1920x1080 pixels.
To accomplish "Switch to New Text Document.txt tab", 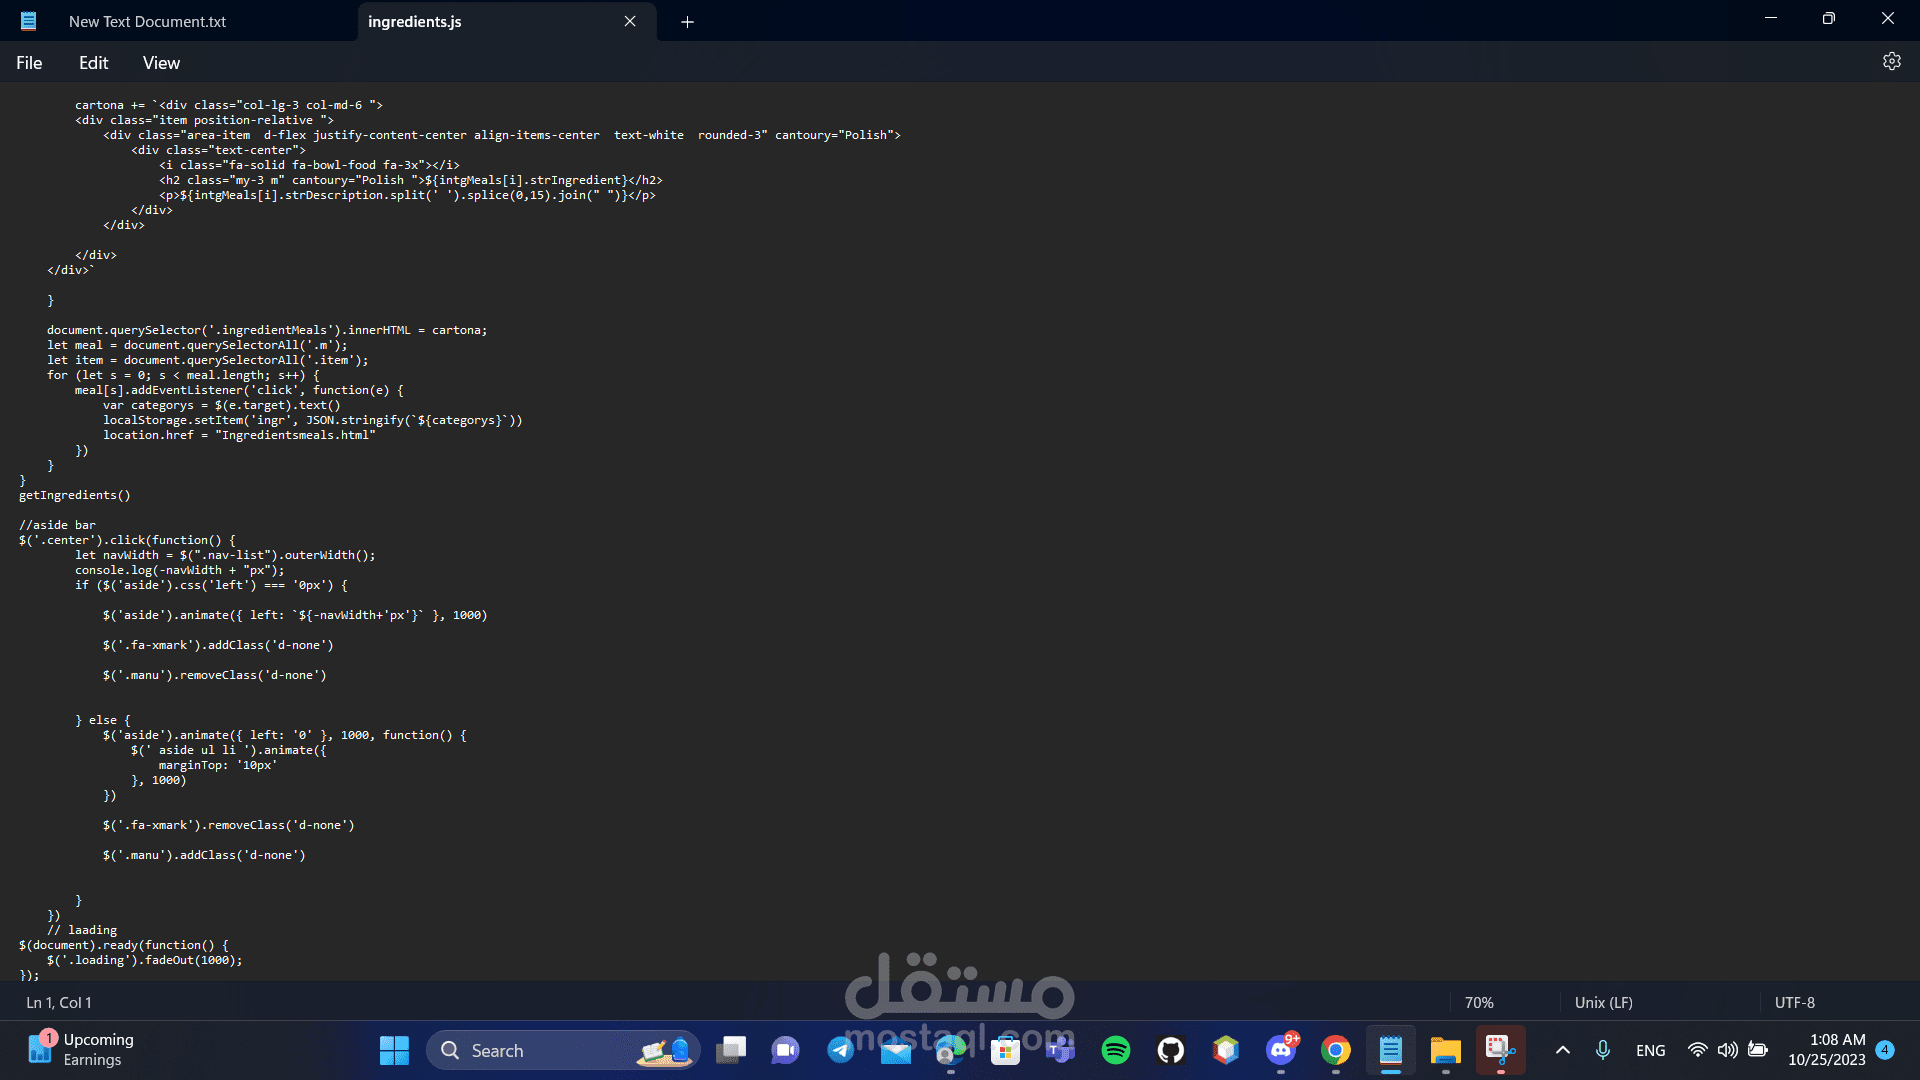I will pyautogui.click(x=147, y=22).
